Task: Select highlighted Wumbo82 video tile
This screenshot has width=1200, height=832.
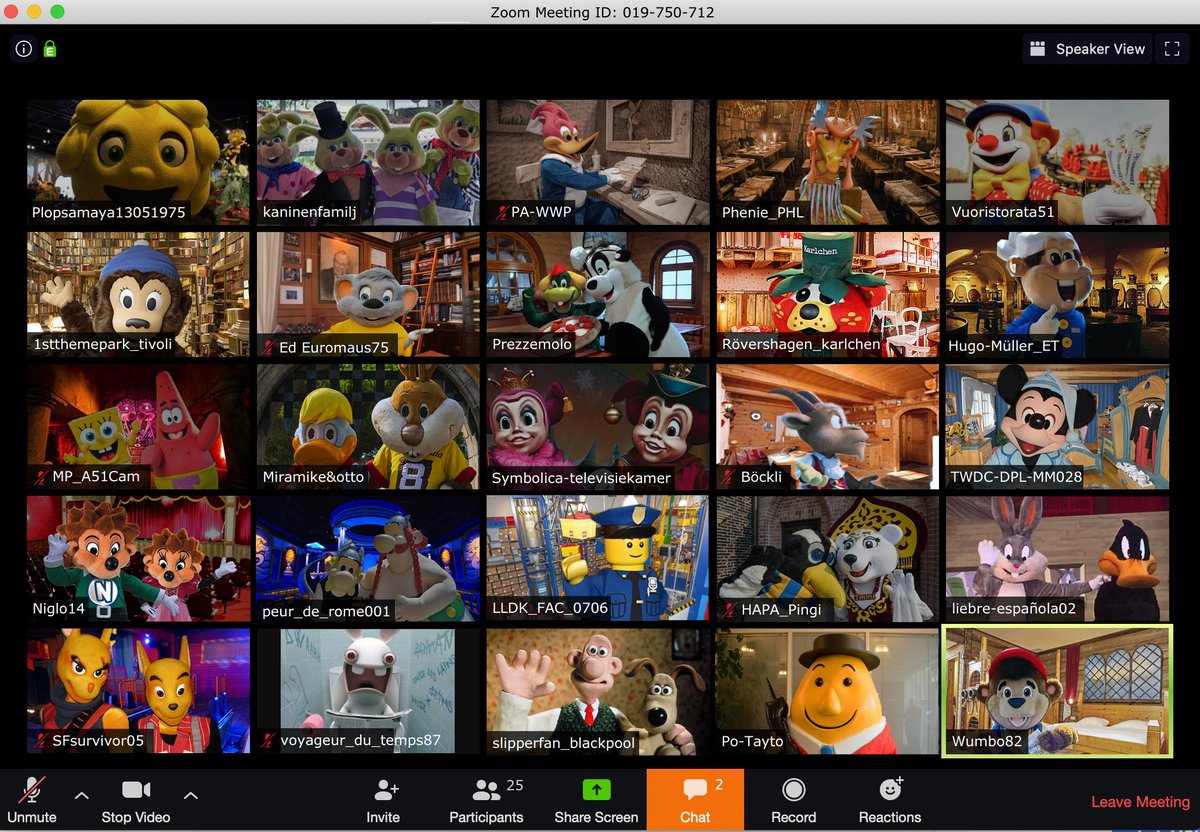Action: tap(1057, 691)
